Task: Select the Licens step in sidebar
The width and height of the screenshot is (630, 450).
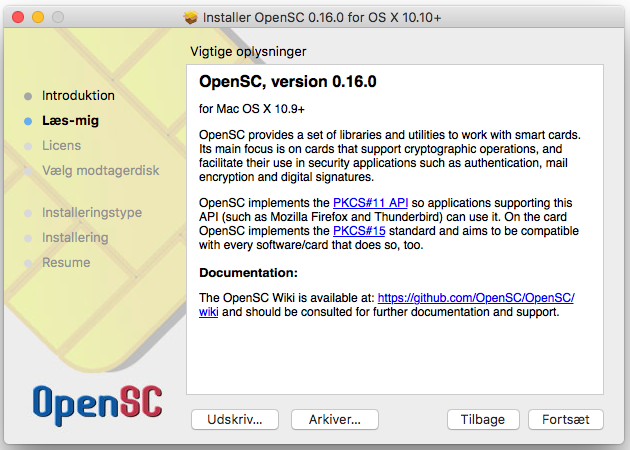Action: [61, 145]
